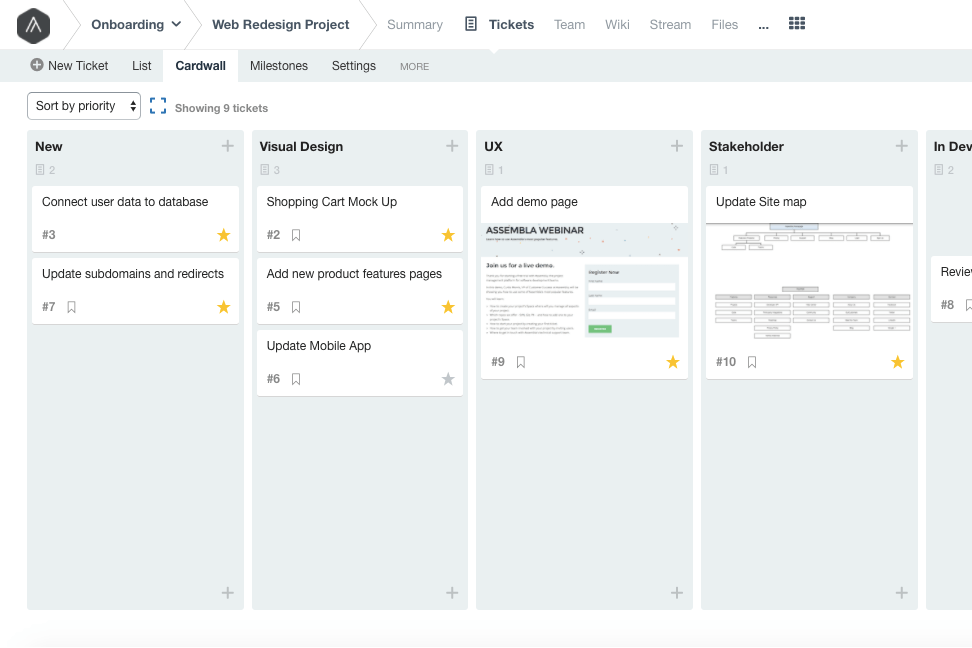This screenshot has width=972, height=648.
Task: Click plus icon atop Visual Design column
Action: pyautogui.click(x=452, y=146)
